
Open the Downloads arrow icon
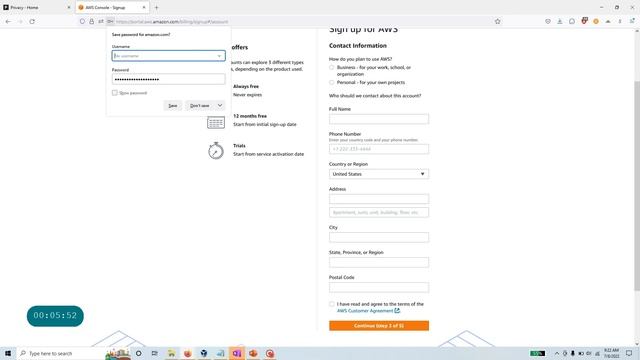tap(560, 22)
